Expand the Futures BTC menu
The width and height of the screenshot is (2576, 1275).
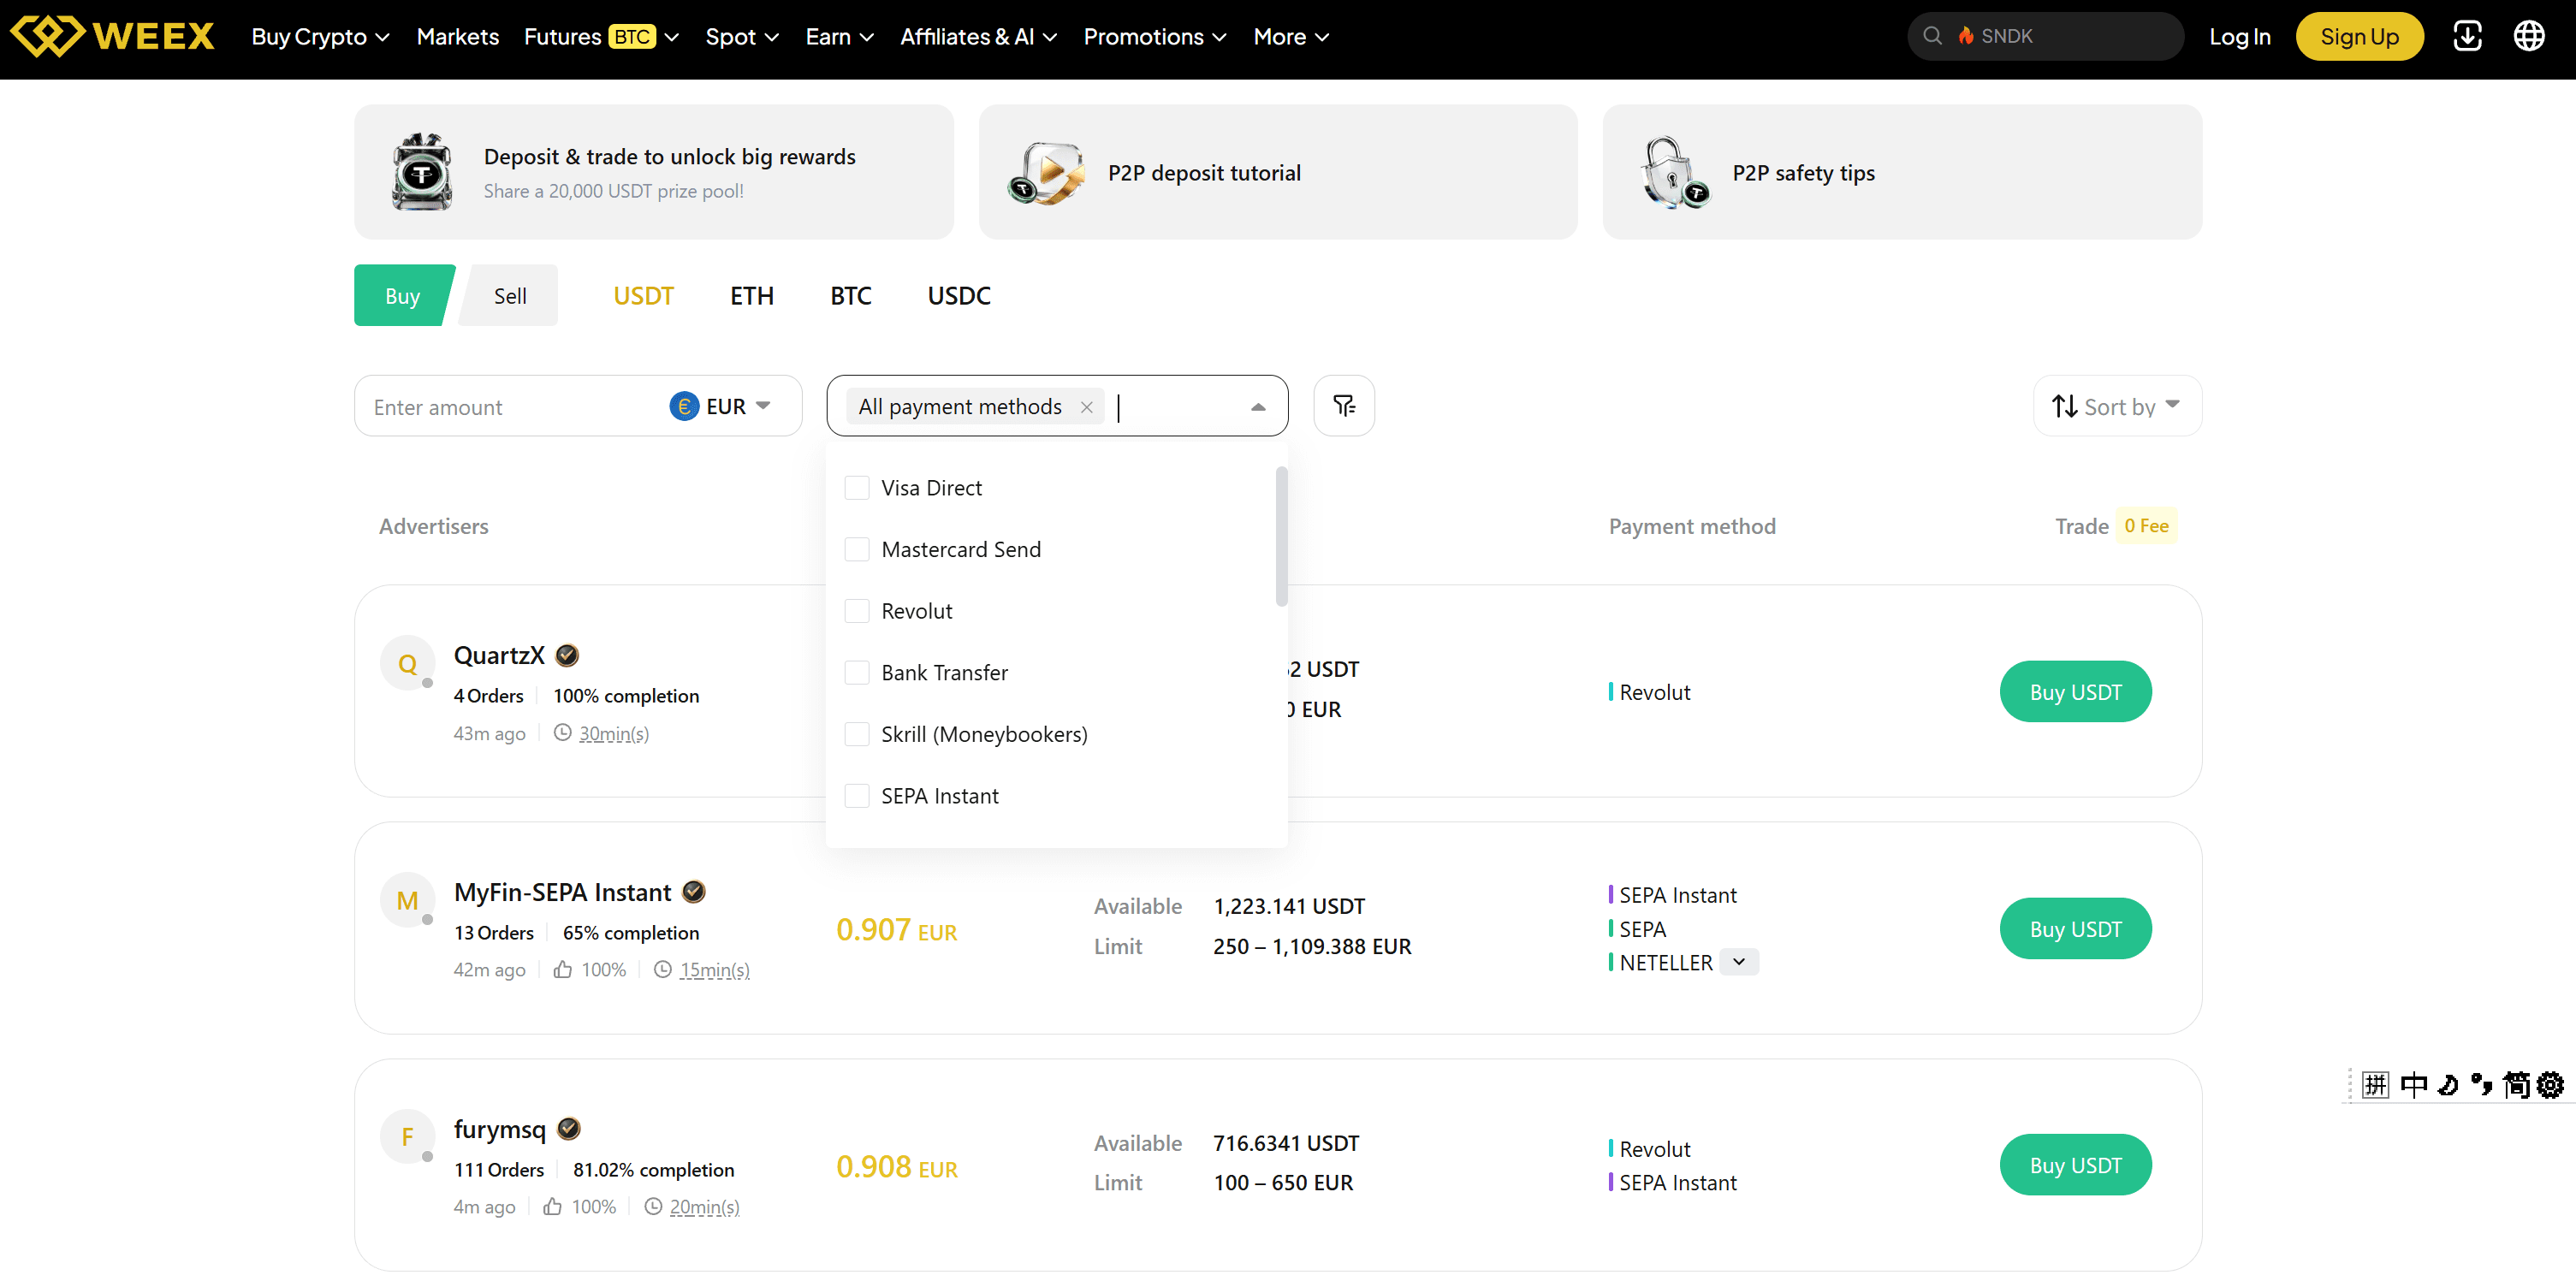[601, 36]
